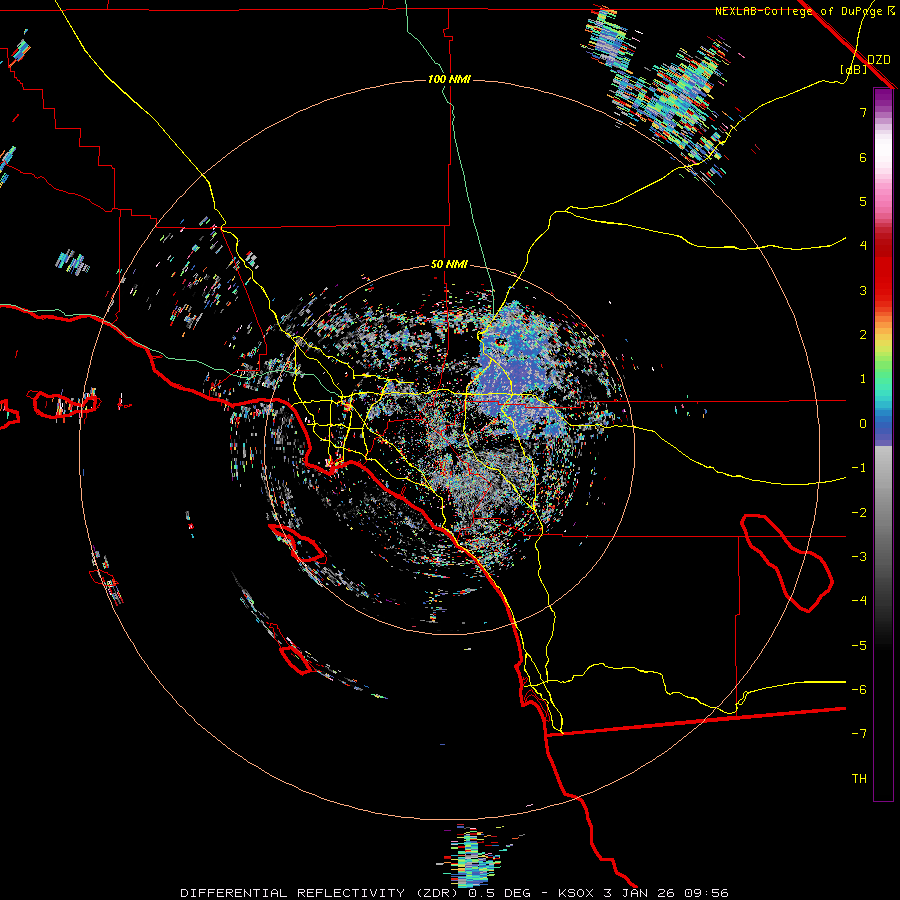Click the "100 NMI" range ring label

point(449,79)
